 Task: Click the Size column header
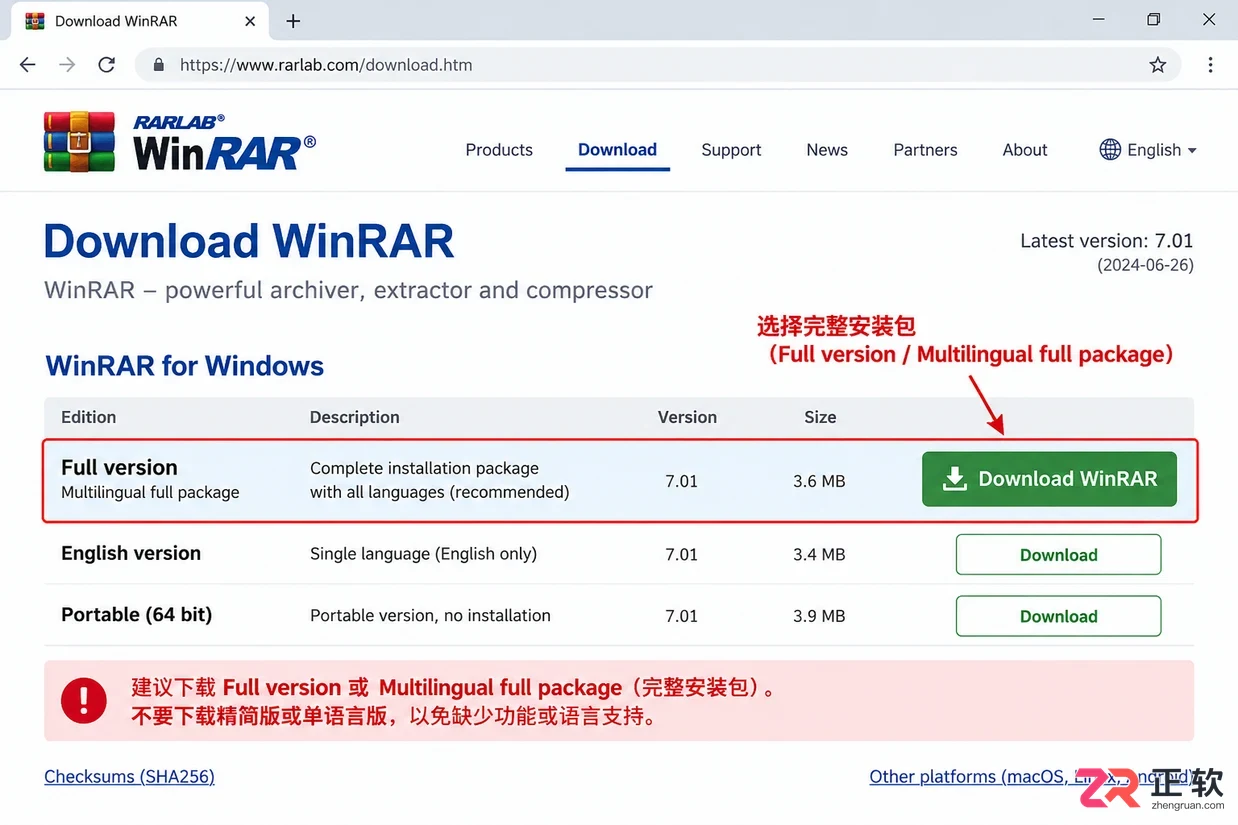[x=820, y=417]
